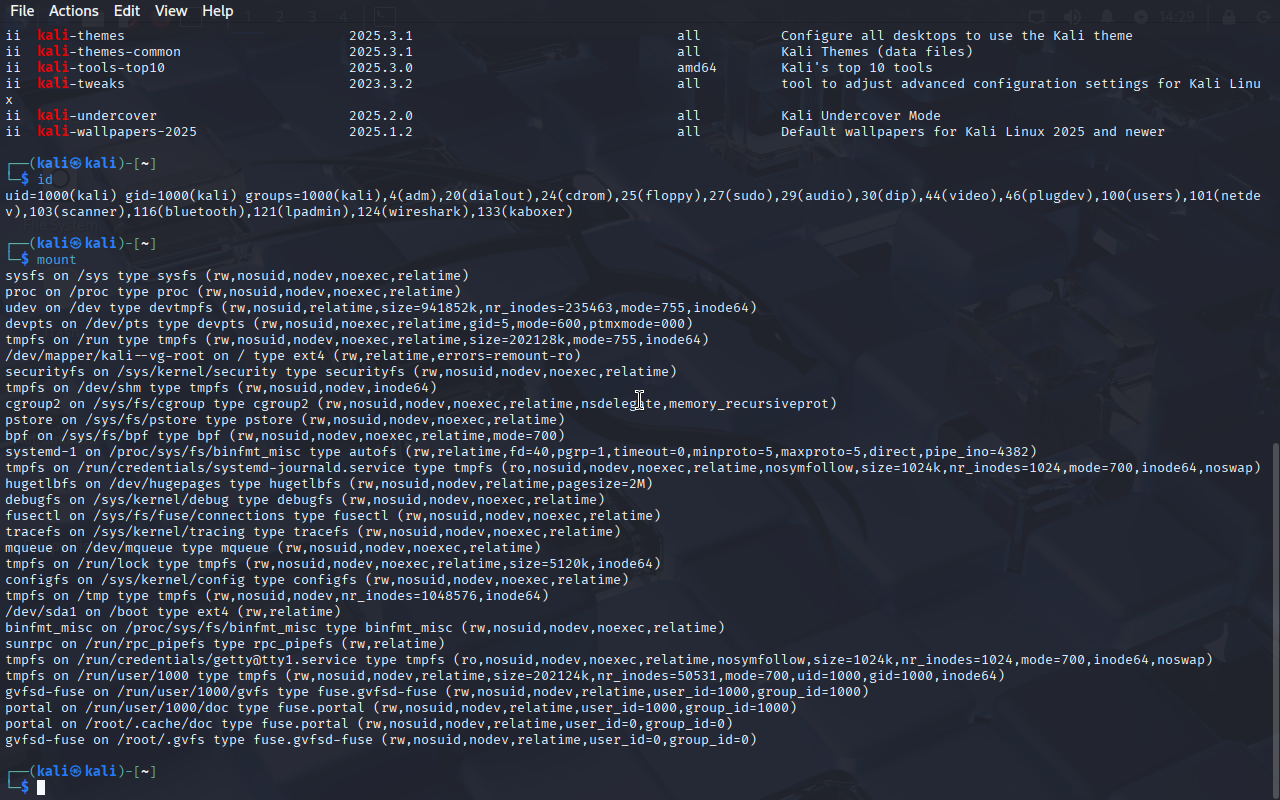Click the 'fusectl on /sys/fs/fuse/connections' line
This screenshot has width=1280, height=800.
(333, 516)
